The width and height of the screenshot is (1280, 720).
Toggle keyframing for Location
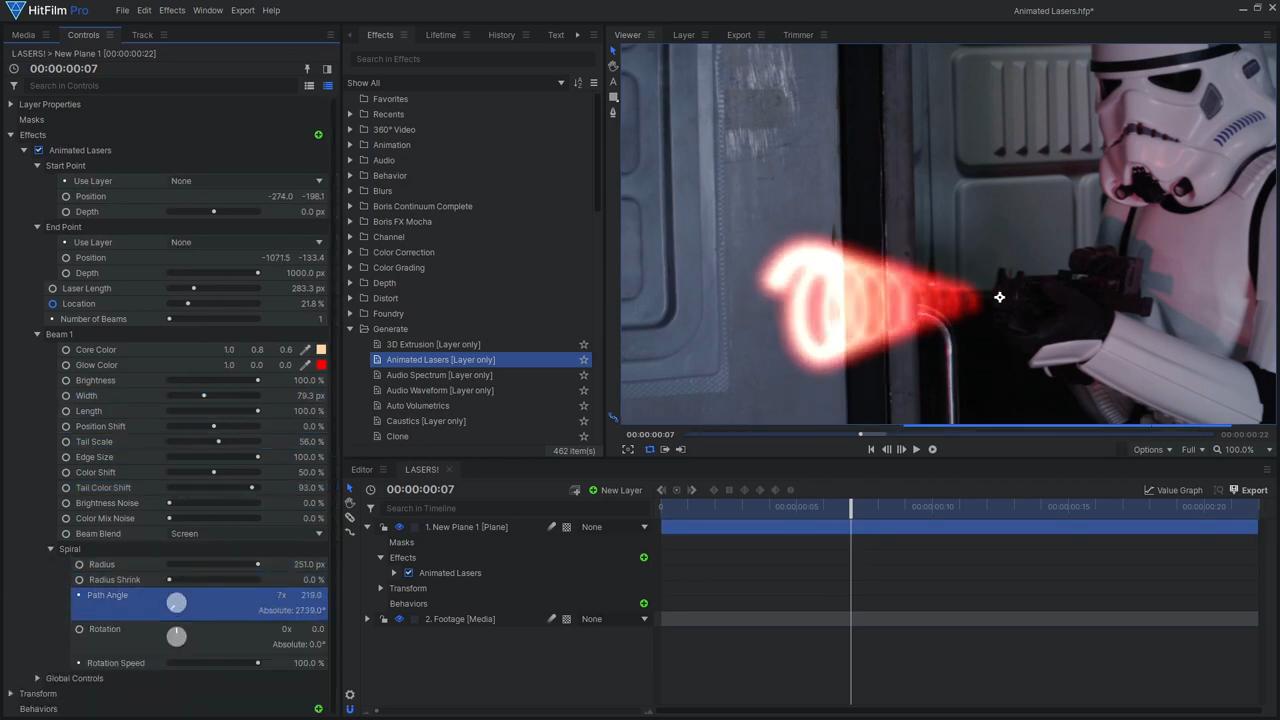point(53,304)
